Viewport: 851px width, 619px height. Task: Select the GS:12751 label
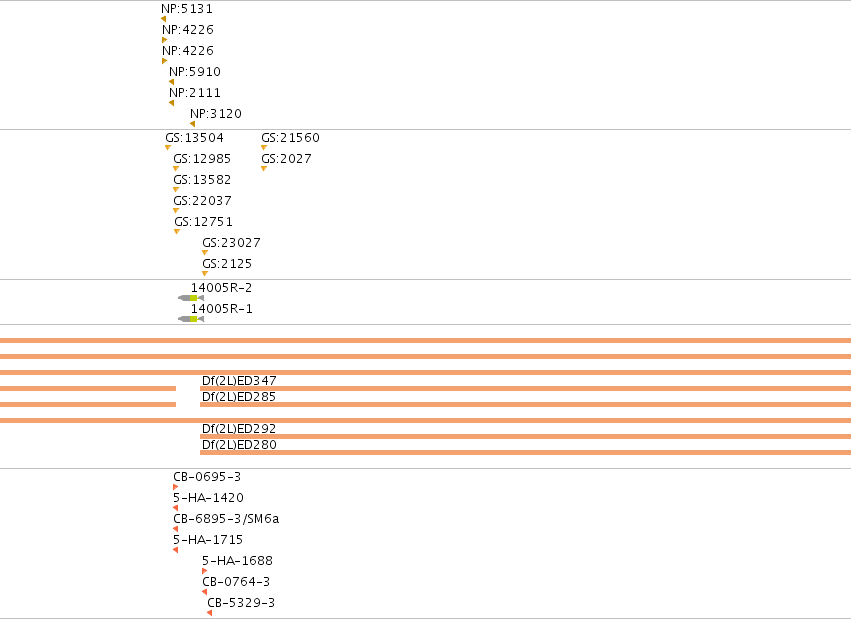click(x=204, y=222)
